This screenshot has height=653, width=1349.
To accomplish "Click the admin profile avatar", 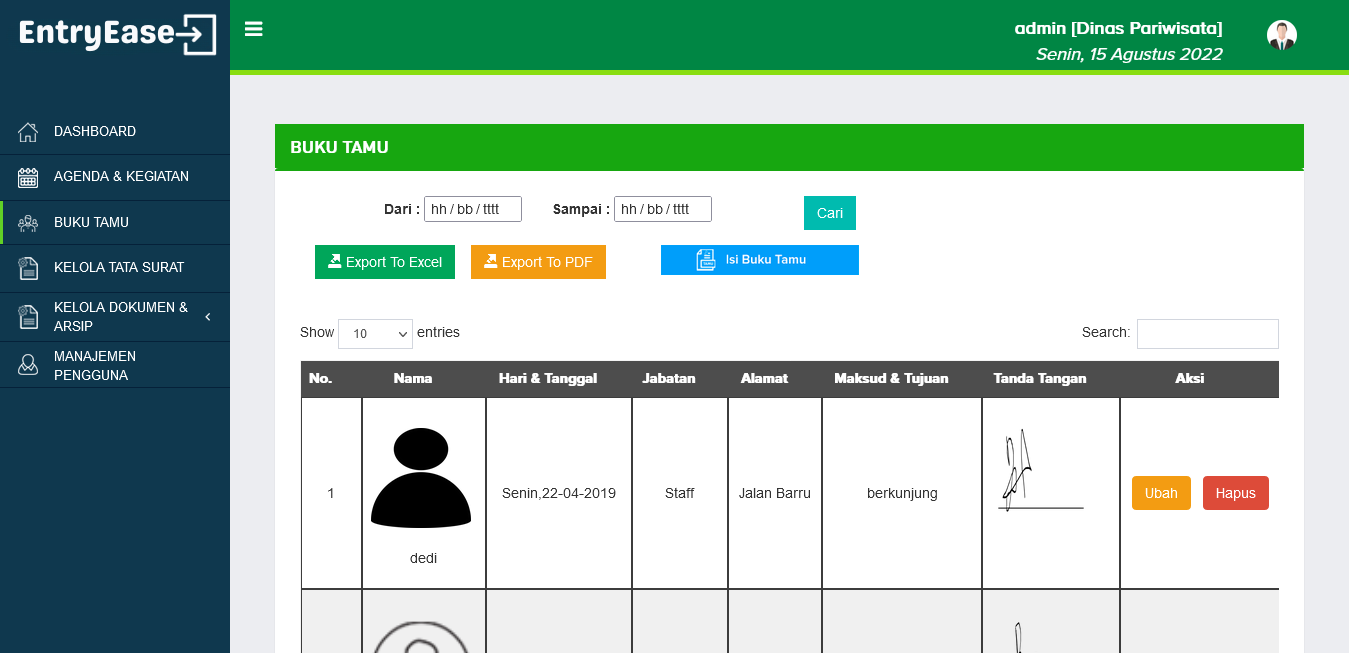I will pyautogui.click(x=1281, y=35).
